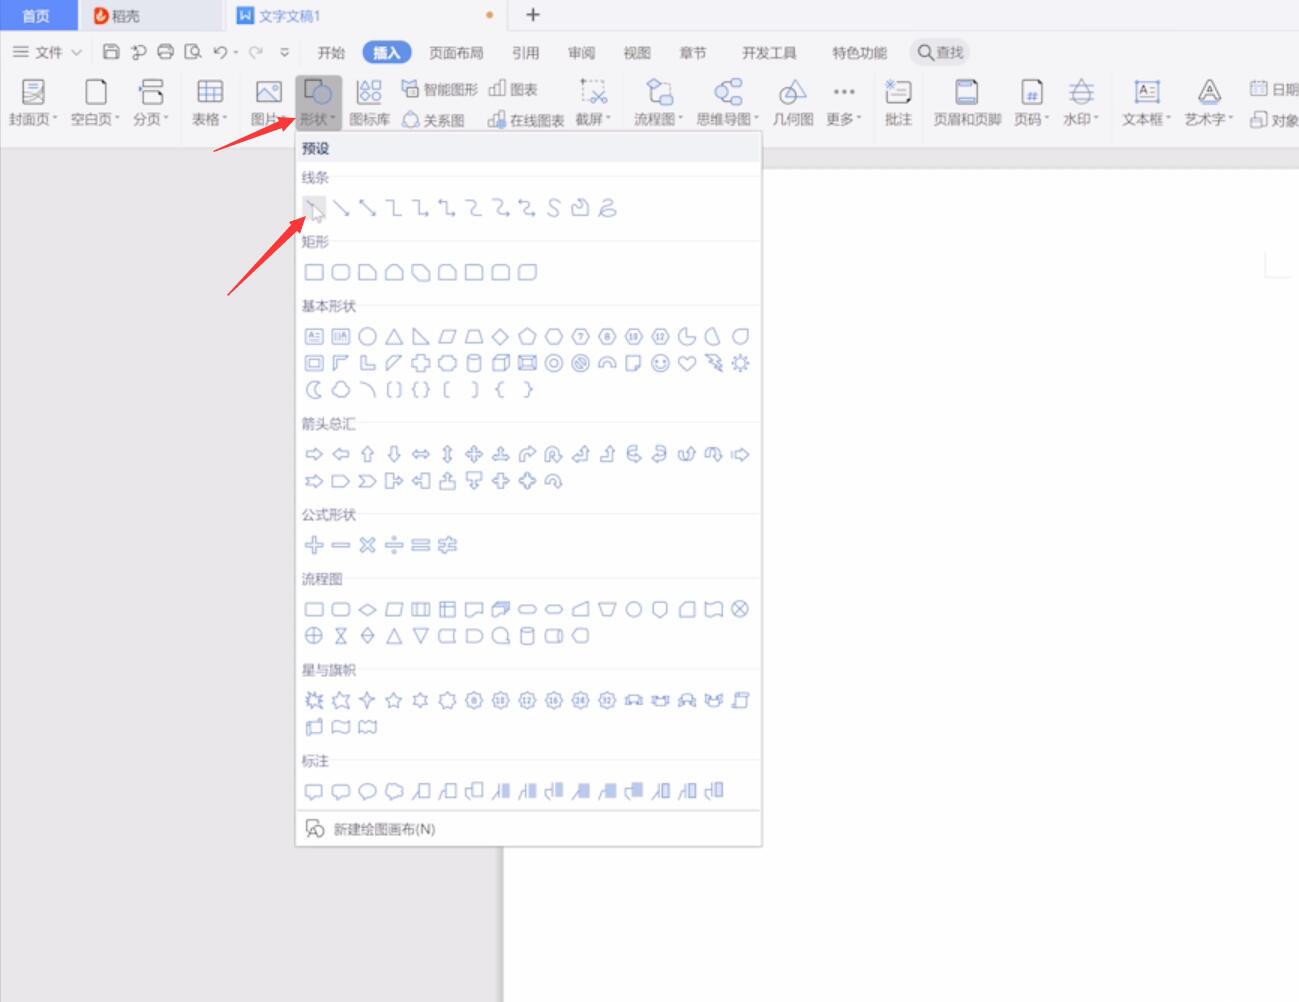Switch to the 引用 ribbon tab
Viewport: 1299px width, 1002px height.
point(525,53)
